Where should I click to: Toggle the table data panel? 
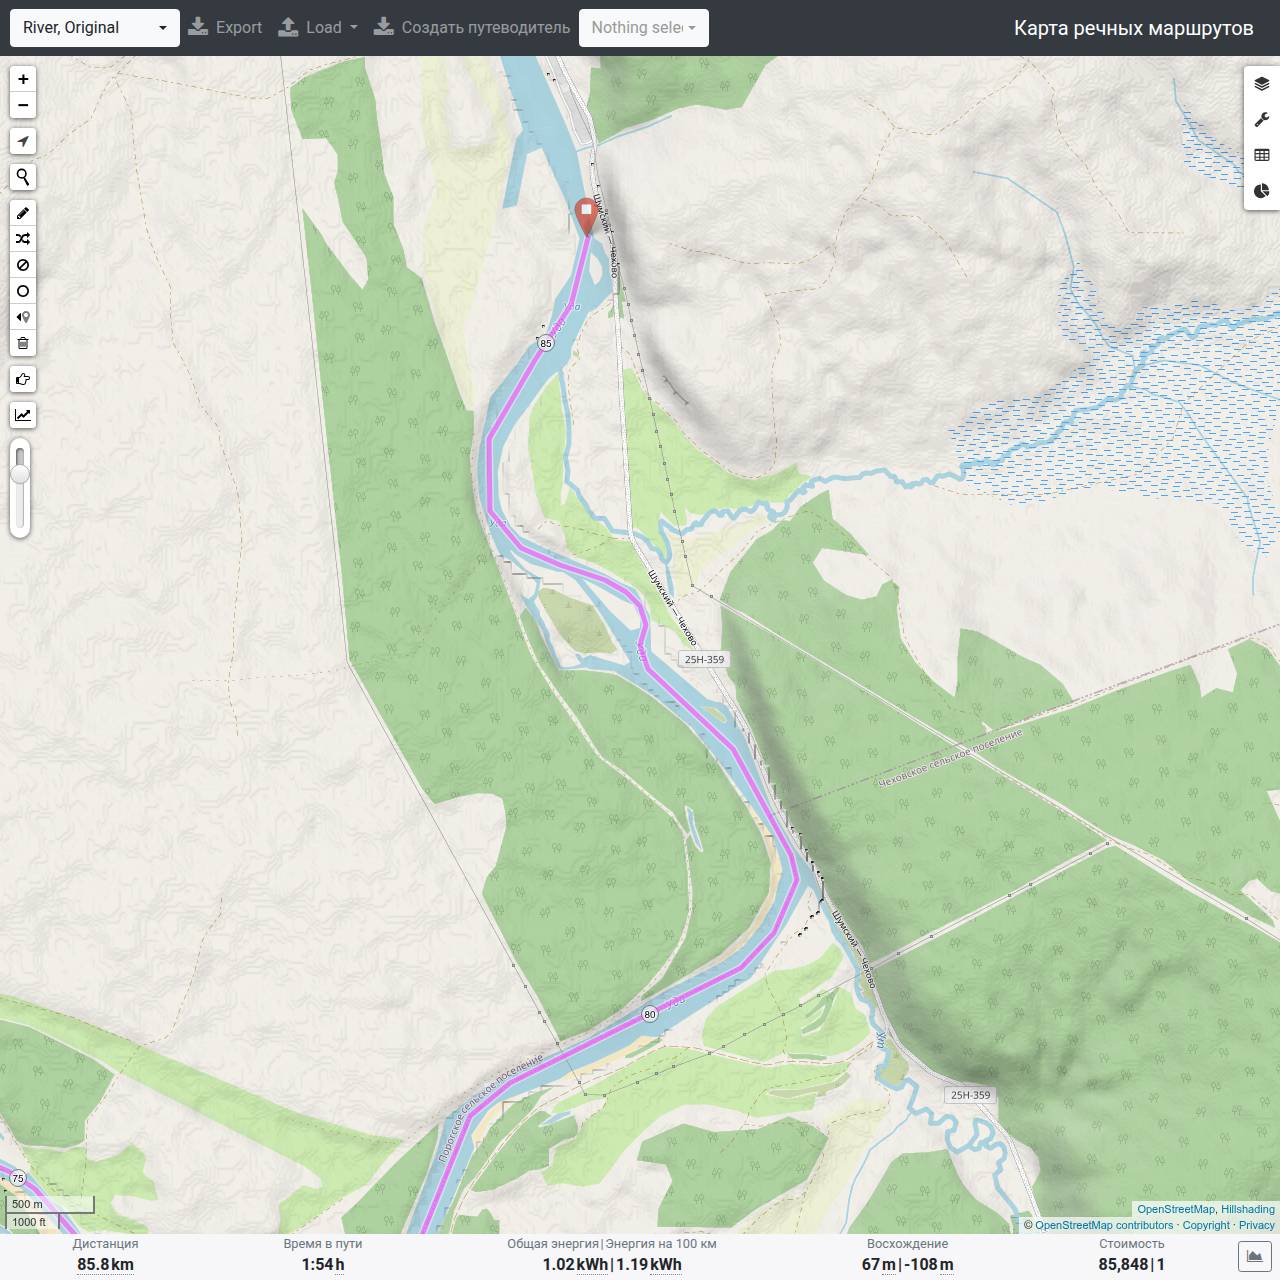pyautogui.click(x=1262, y=155)
